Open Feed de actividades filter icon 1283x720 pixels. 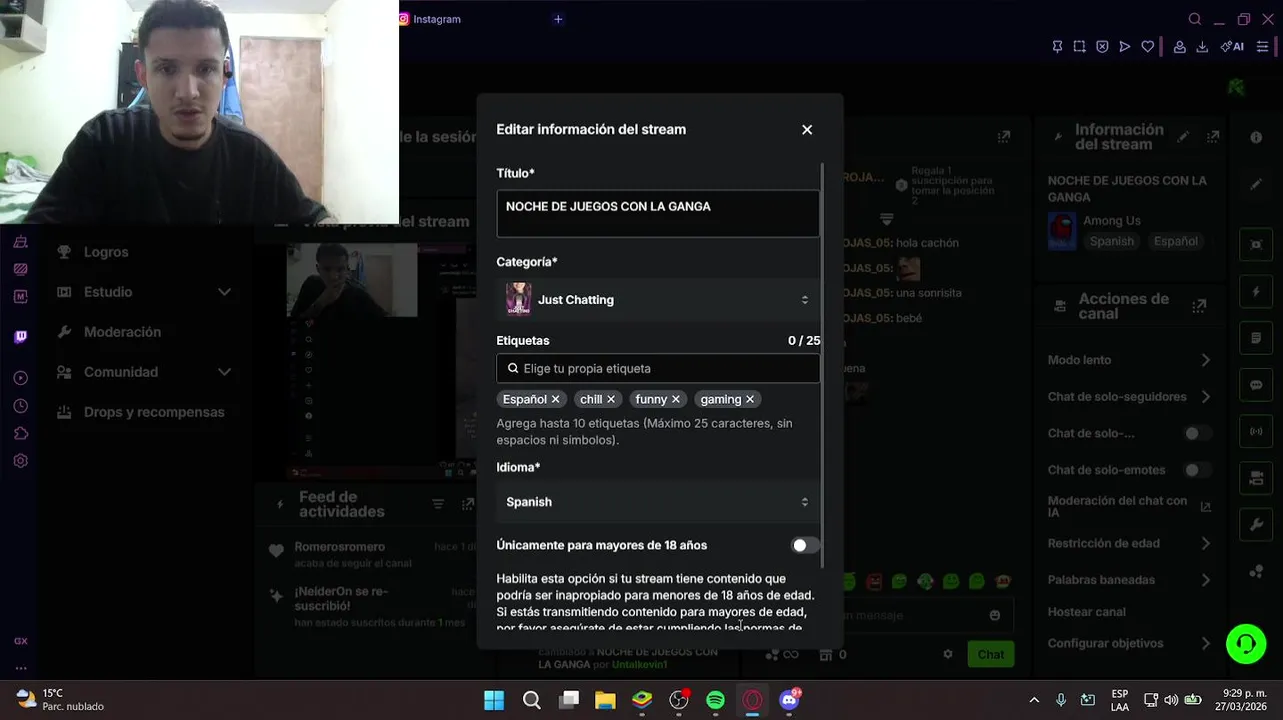(438, 505)
